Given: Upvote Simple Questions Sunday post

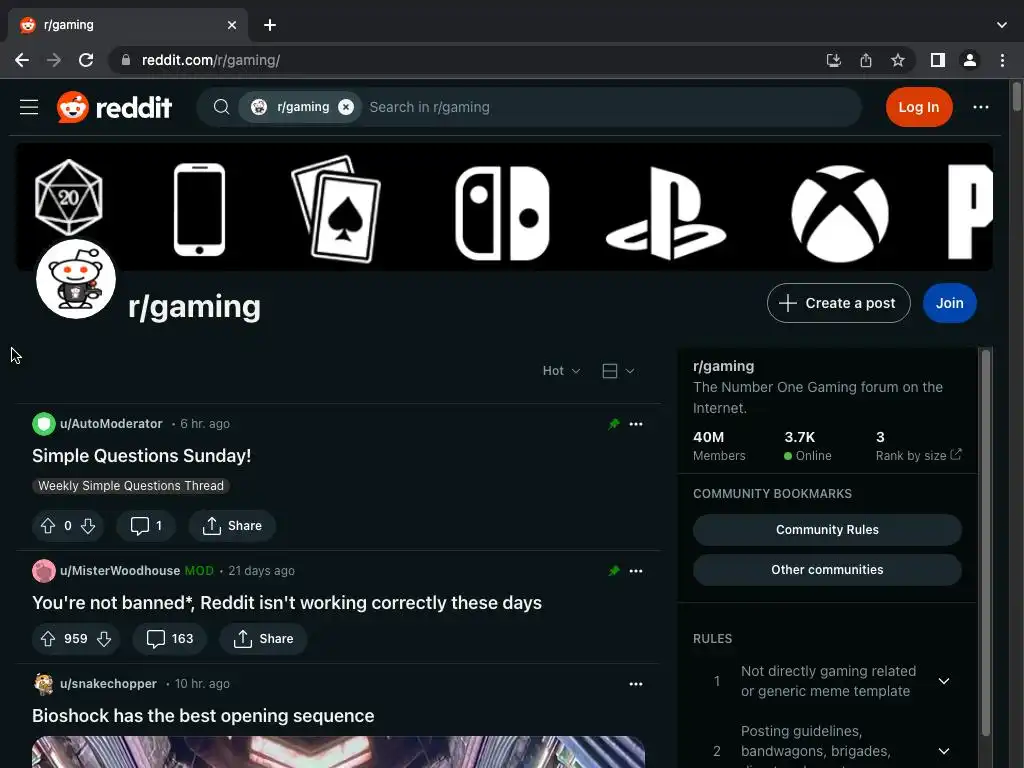Looking at the screenshot, I should 48,526.
